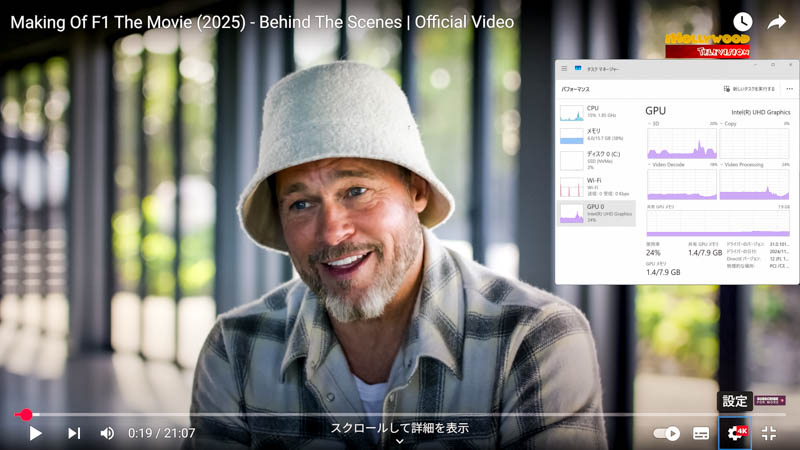Click the 0:19 / 21:07 time display
Screen dimensions: 800x450
click(x=161, y=433)
